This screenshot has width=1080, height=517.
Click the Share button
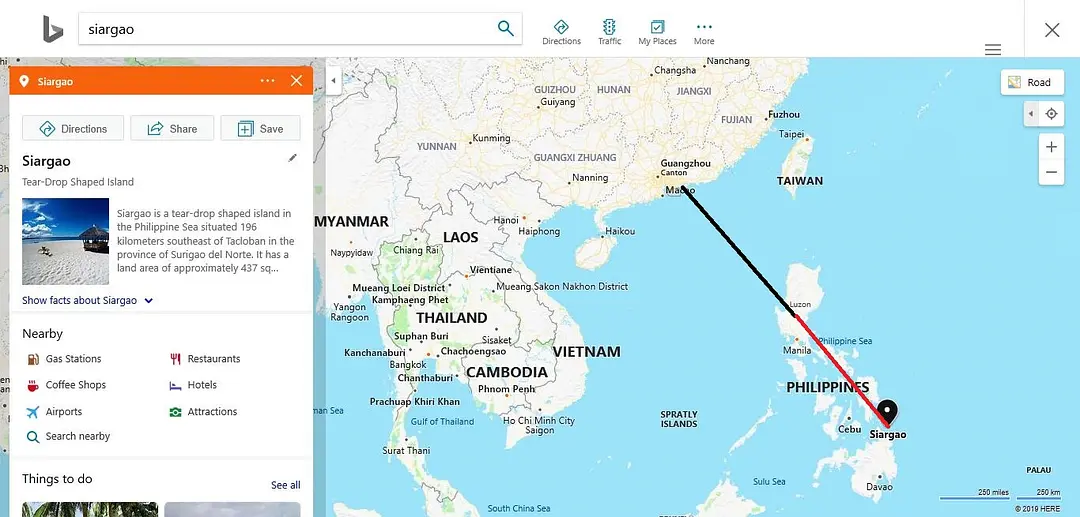tap(172, 128)
